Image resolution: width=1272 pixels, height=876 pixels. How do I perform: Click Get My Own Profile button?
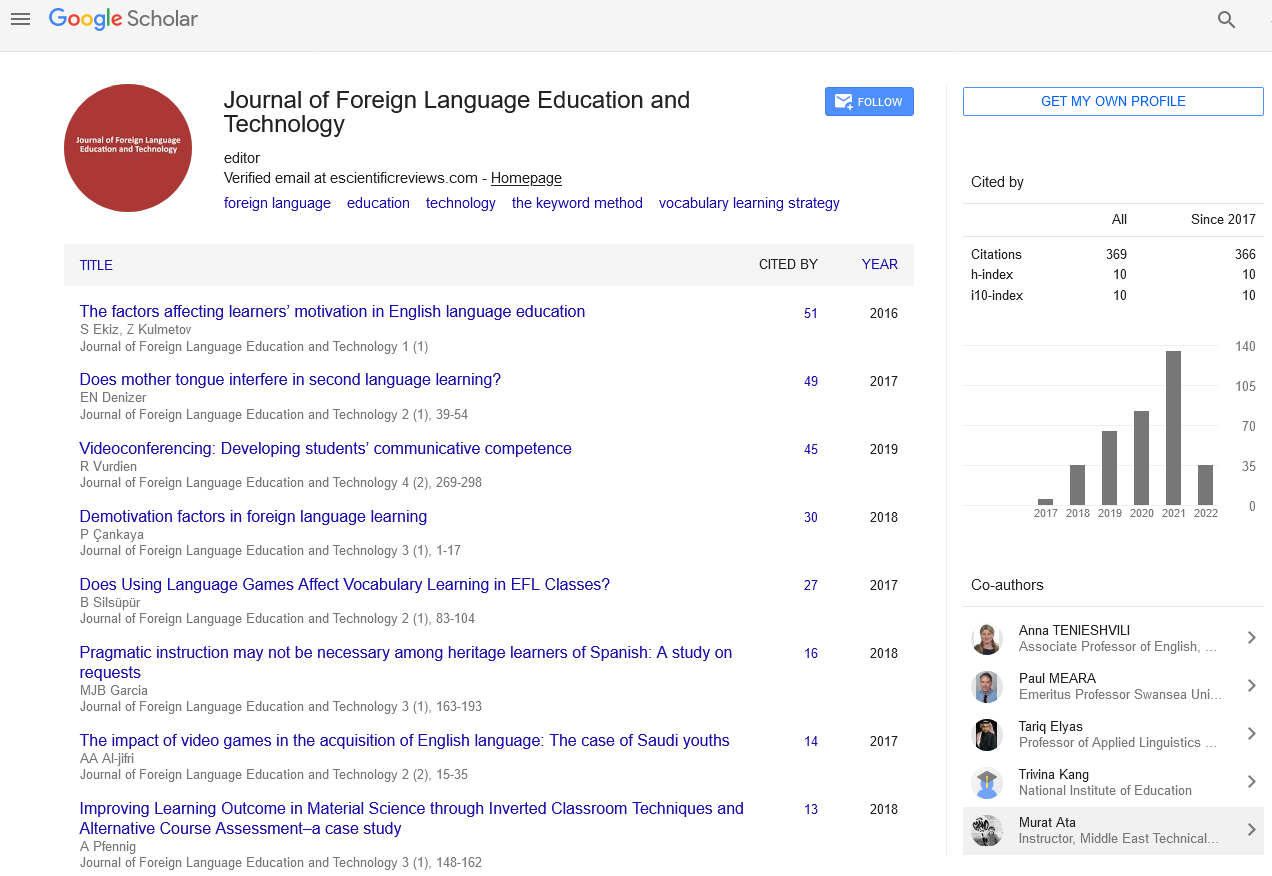[x=1113, y=102]
